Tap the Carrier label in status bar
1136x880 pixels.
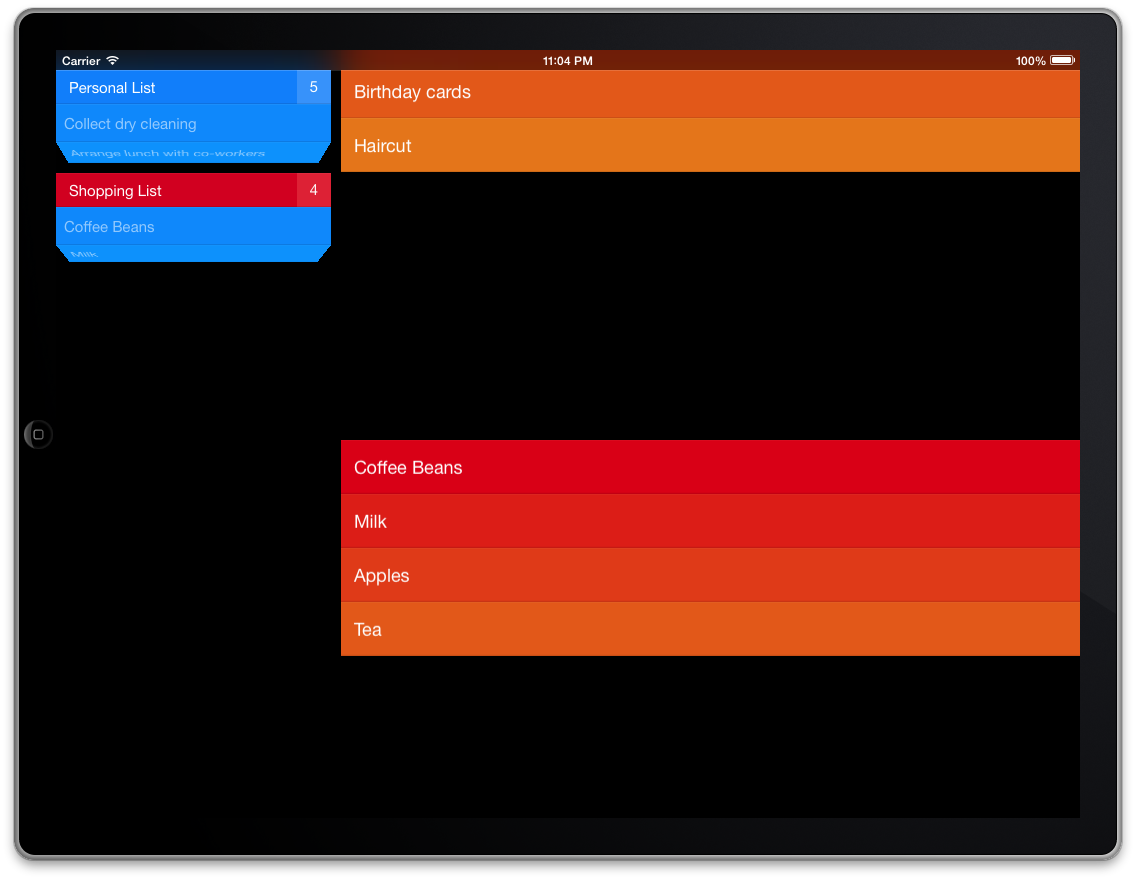point(81,61)
